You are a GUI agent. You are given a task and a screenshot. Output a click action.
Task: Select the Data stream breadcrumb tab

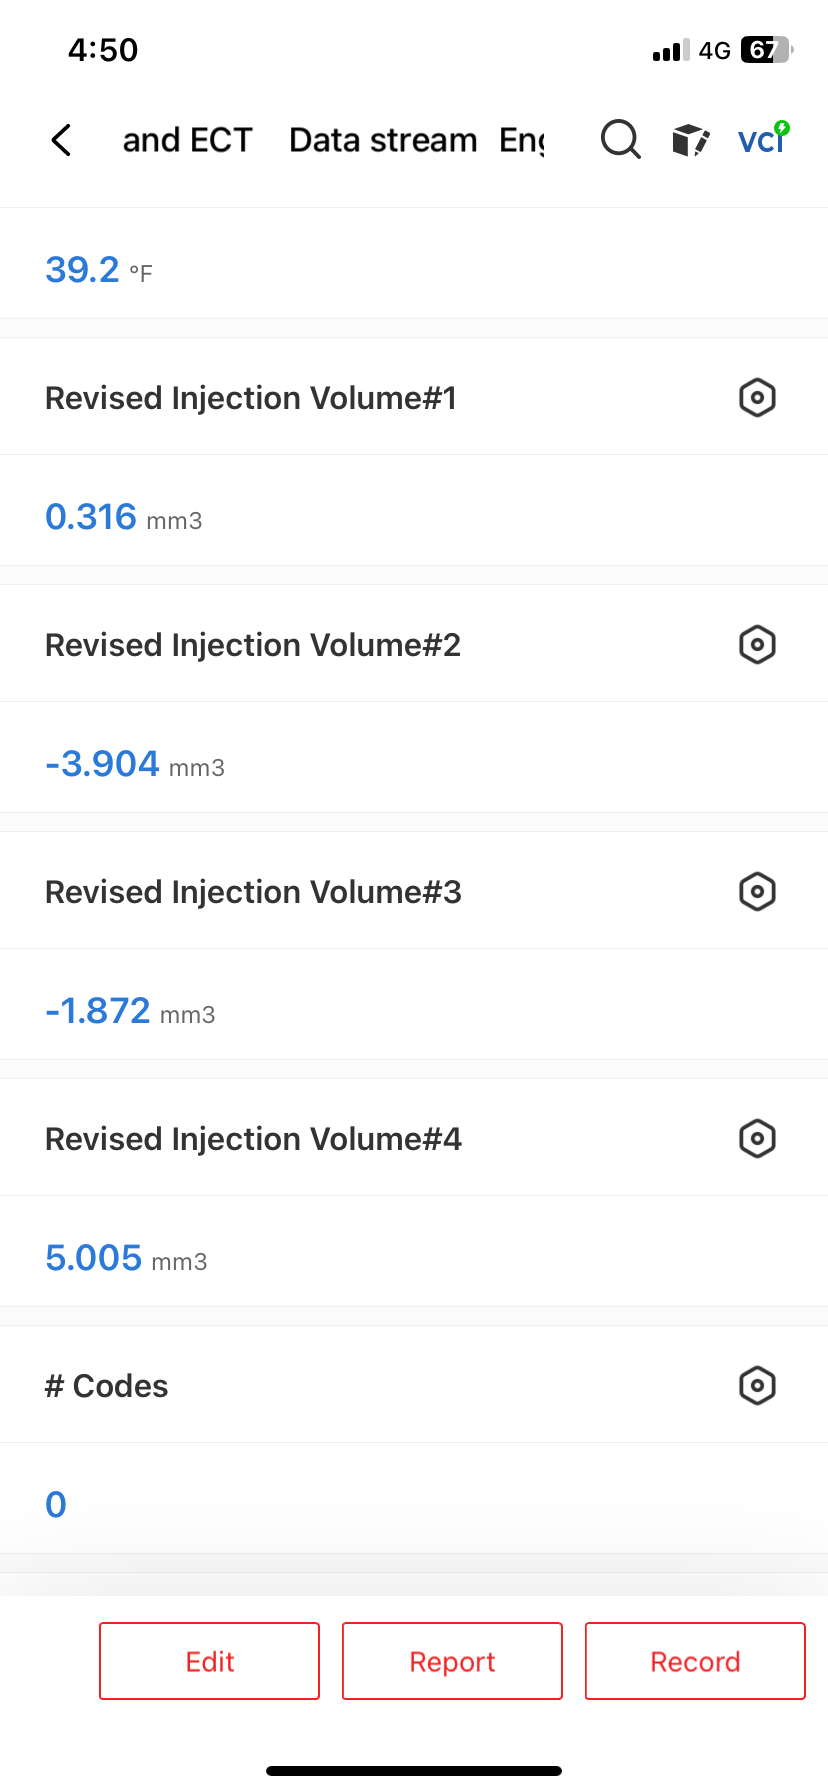click(x=383, y=140)
